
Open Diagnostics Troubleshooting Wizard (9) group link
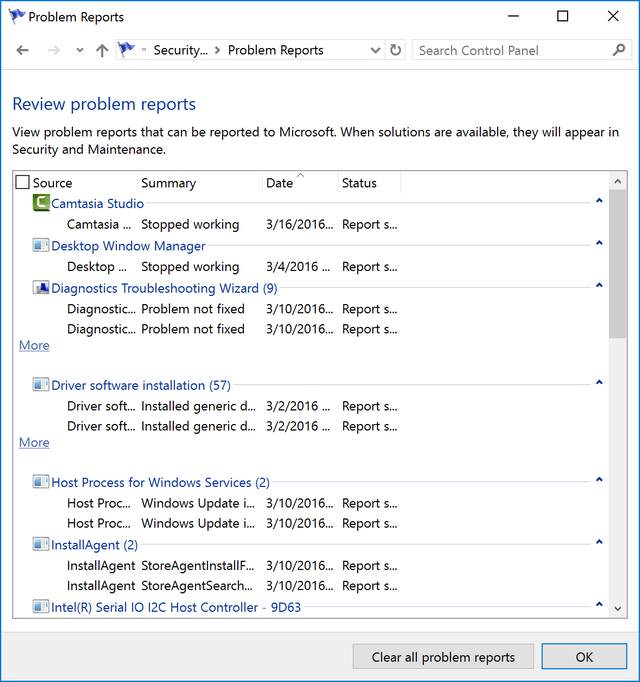(164, 288)
